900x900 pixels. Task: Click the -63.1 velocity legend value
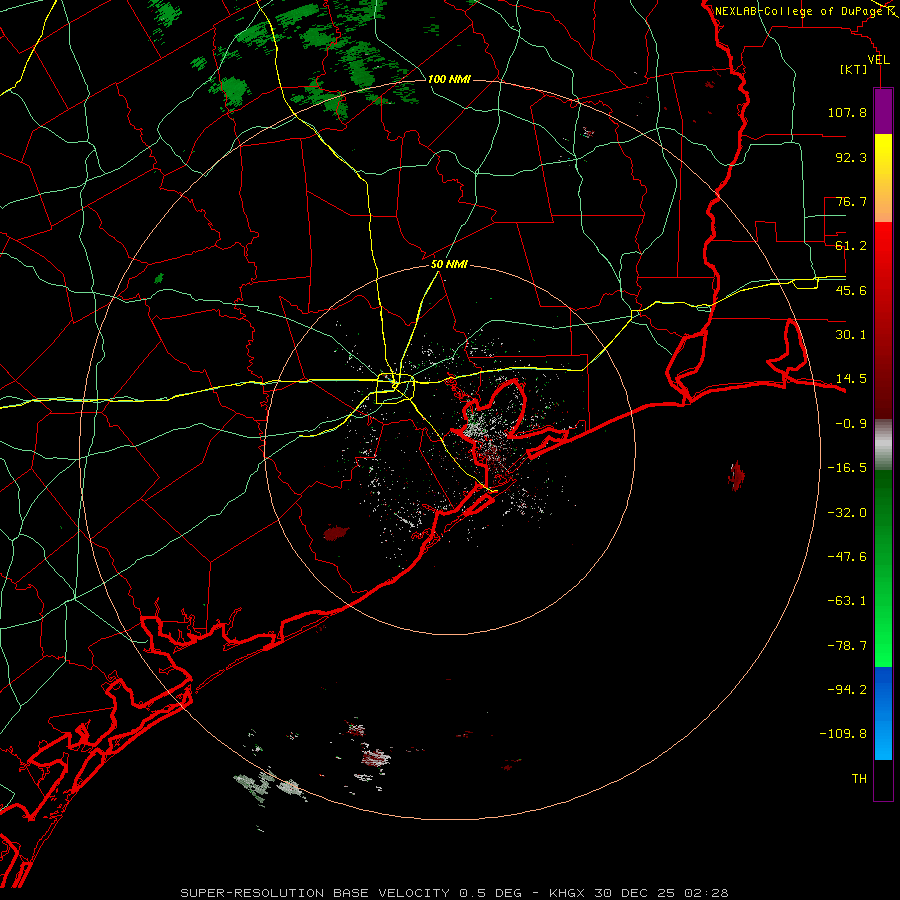[x=847, y=601]
